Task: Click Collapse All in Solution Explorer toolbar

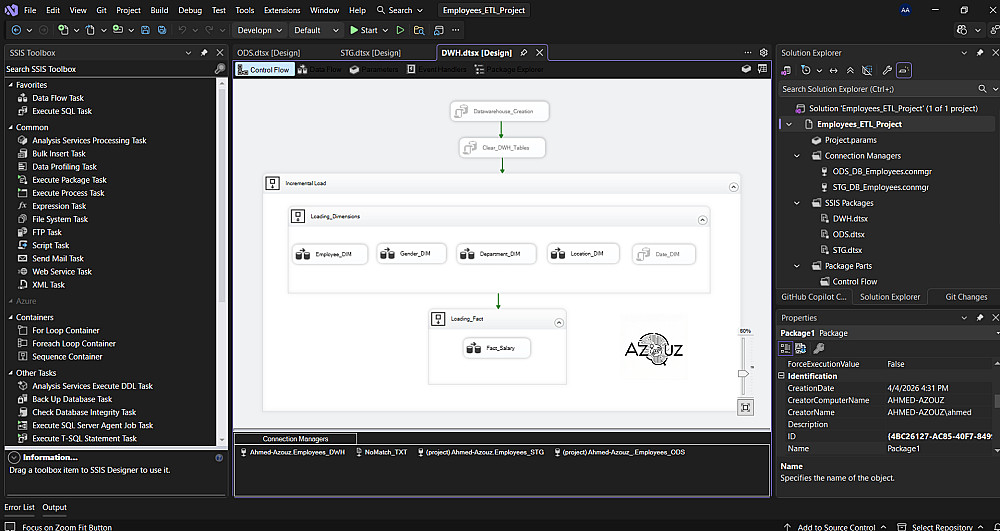Action: coord(850,70)
